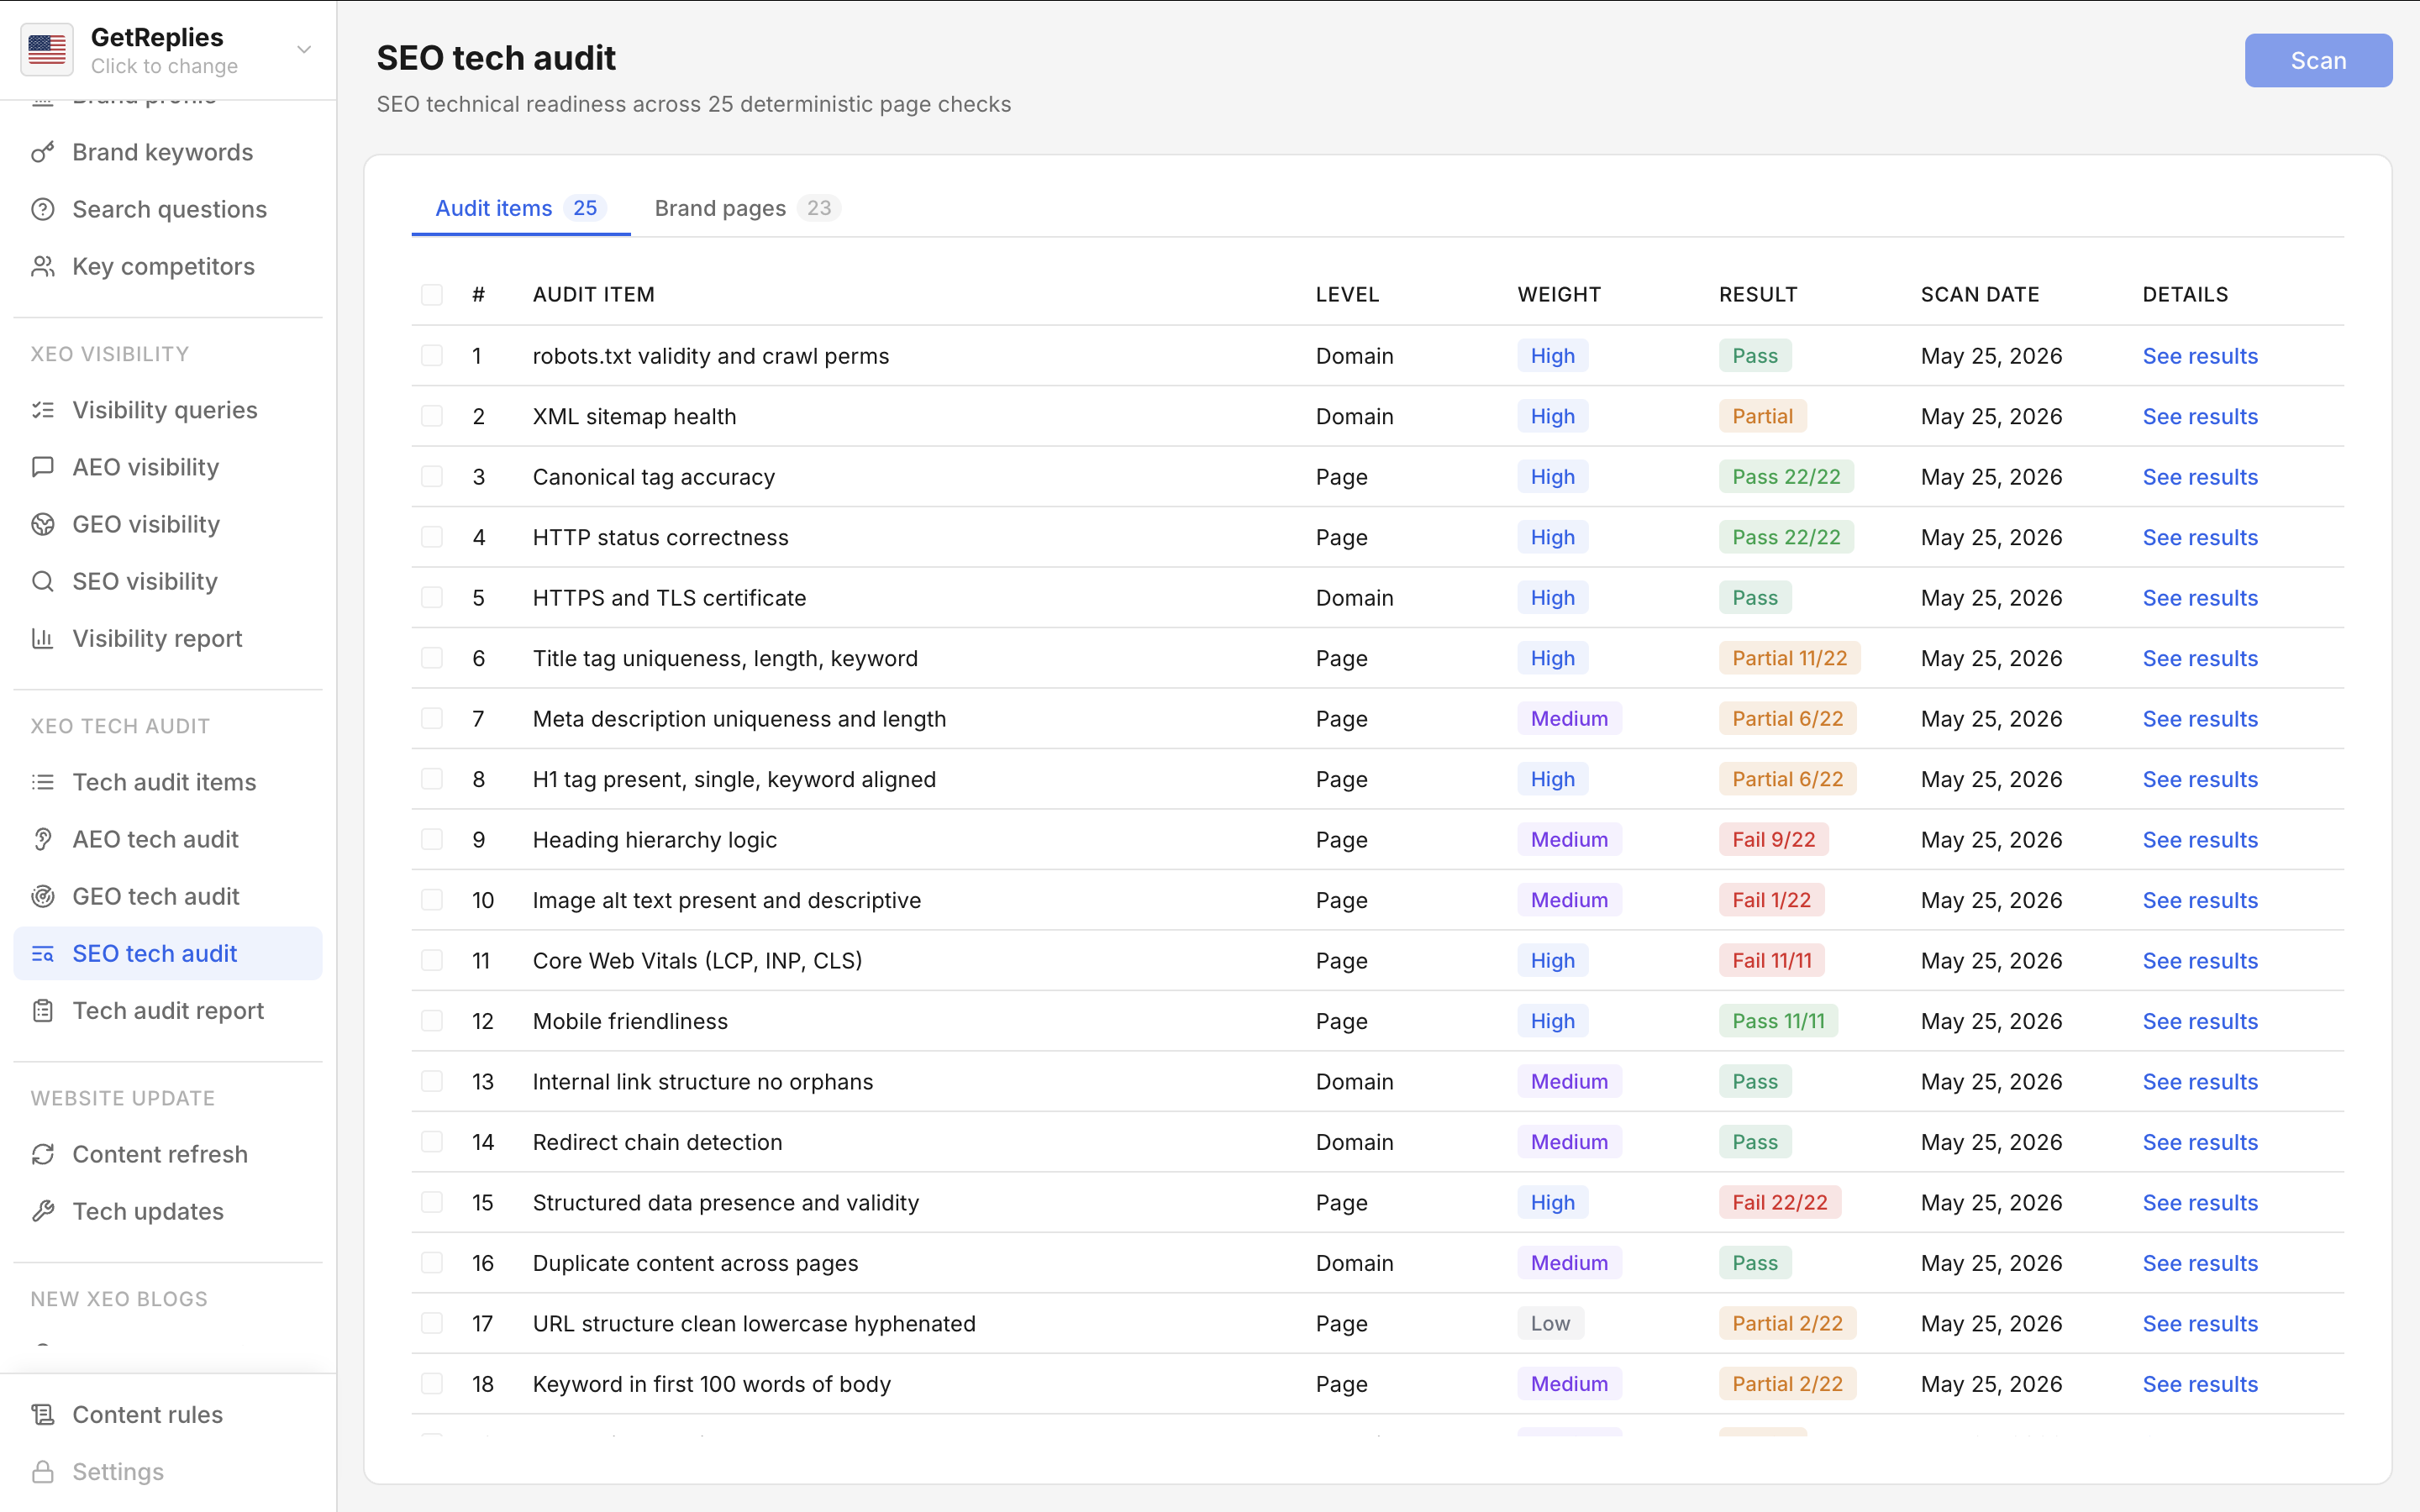Click the Content rules scroll icon
The image size is (2420, 1512).
point(42,1415)
